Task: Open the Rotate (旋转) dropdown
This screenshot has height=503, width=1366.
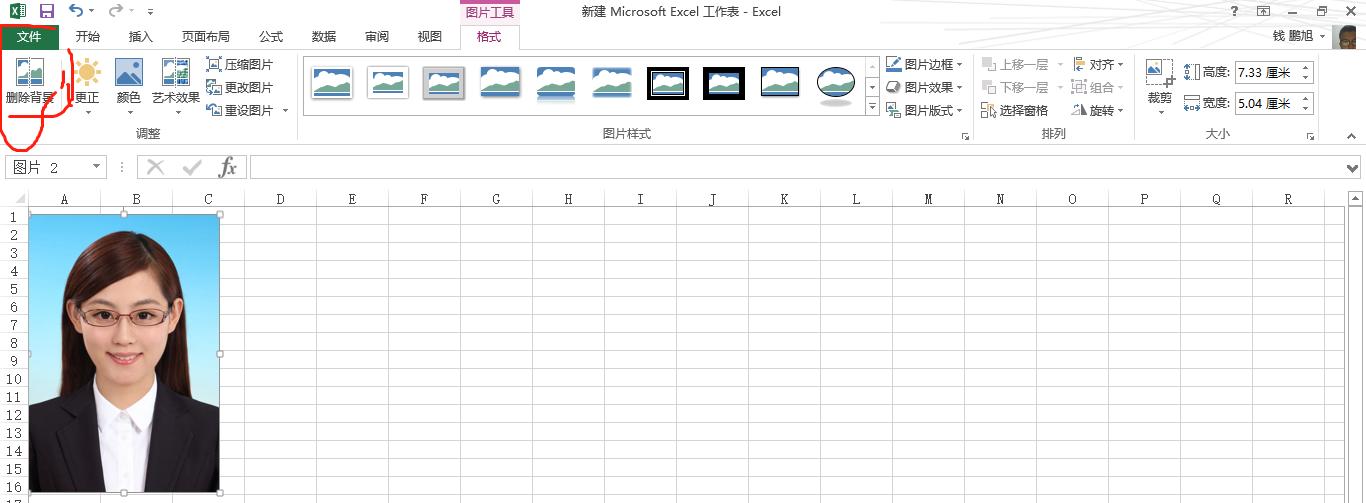Action: tap(1098, 110)
